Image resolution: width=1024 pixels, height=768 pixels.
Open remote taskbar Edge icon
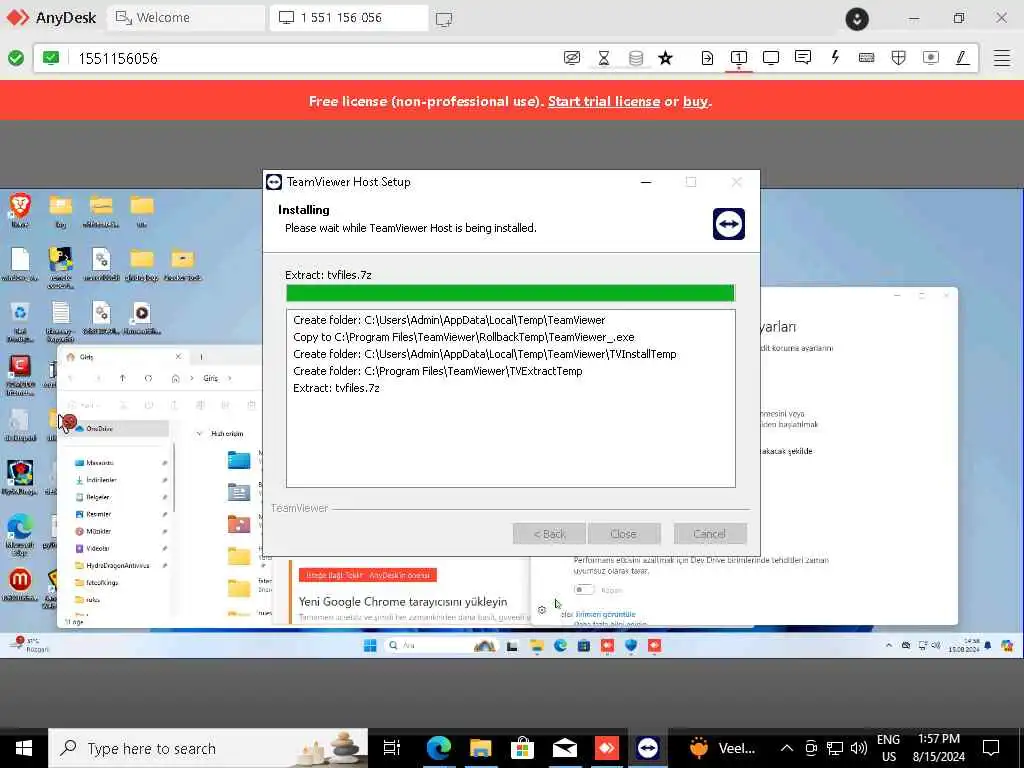pyautogui.click(x=560, y=646)
